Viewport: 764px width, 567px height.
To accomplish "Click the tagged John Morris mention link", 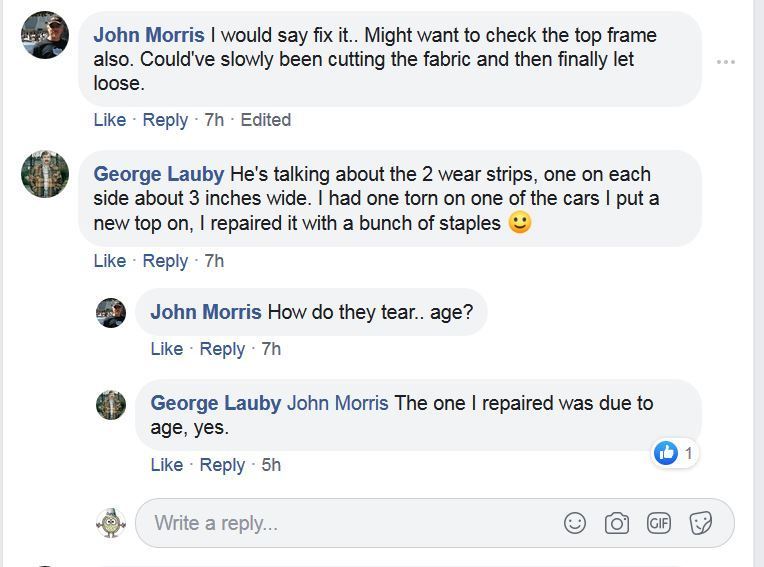I will coord(337,403).
